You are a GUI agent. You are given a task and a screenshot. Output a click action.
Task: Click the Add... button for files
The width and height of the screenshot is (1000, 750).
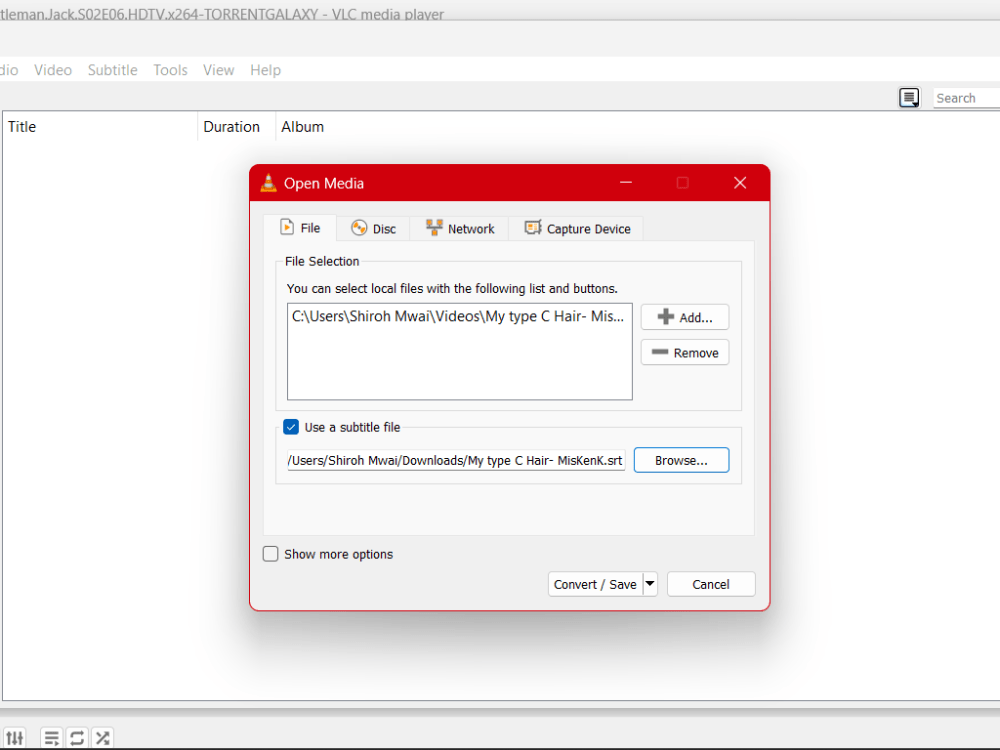(x=685, y=317)
